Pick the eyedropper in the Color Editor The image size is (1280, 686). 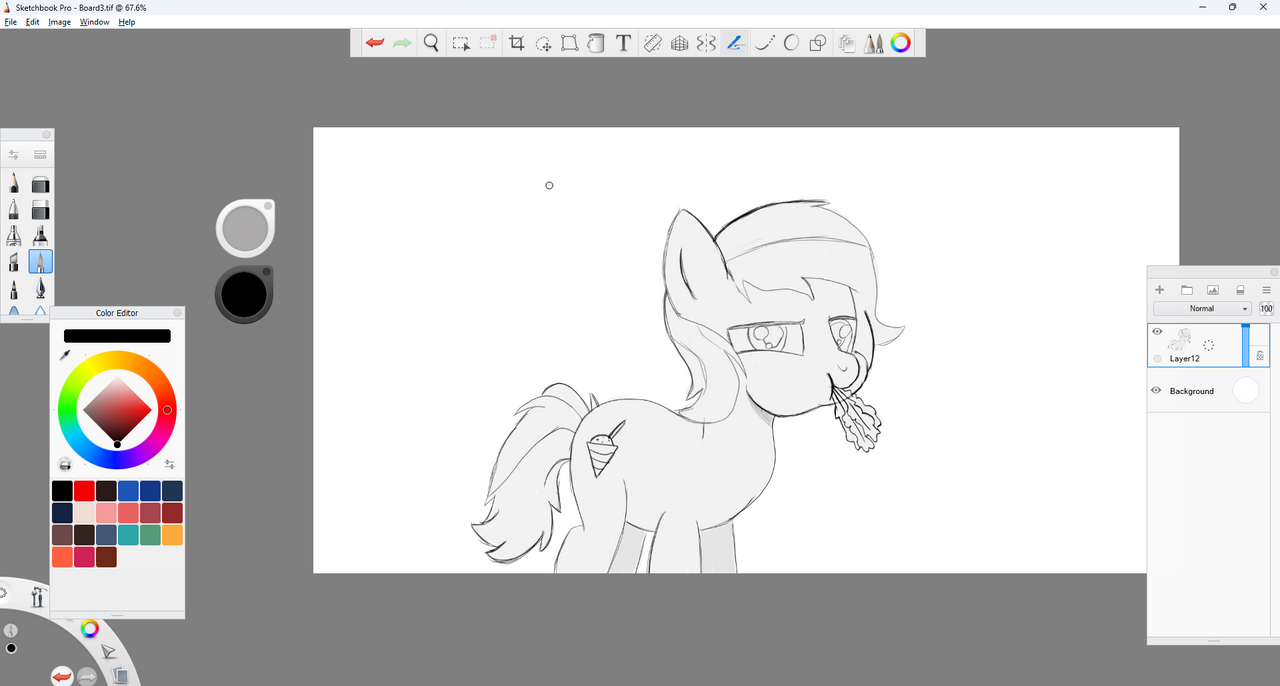65,354
